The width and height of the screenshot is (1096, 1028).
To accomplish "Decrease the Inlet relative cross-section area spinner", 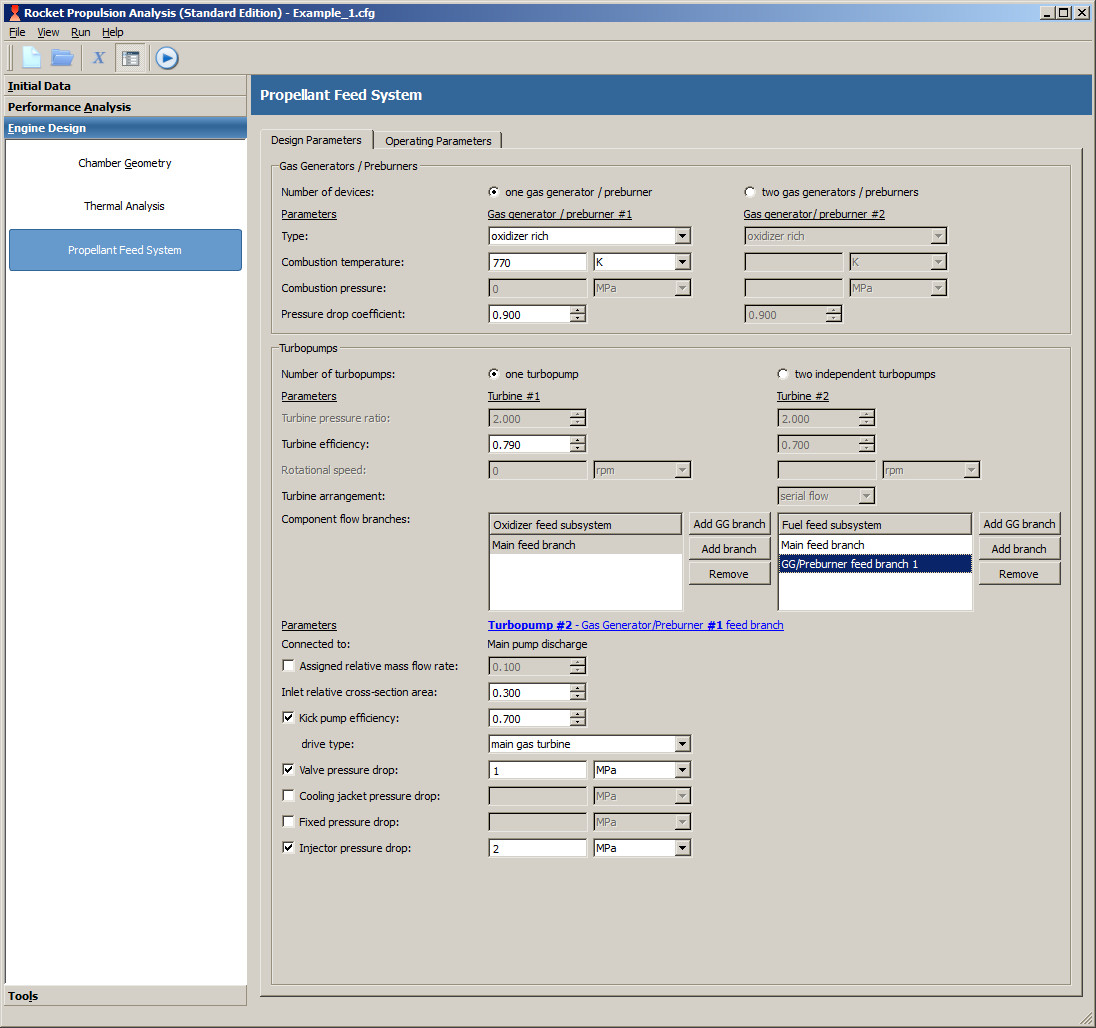I will click(577, 696).
